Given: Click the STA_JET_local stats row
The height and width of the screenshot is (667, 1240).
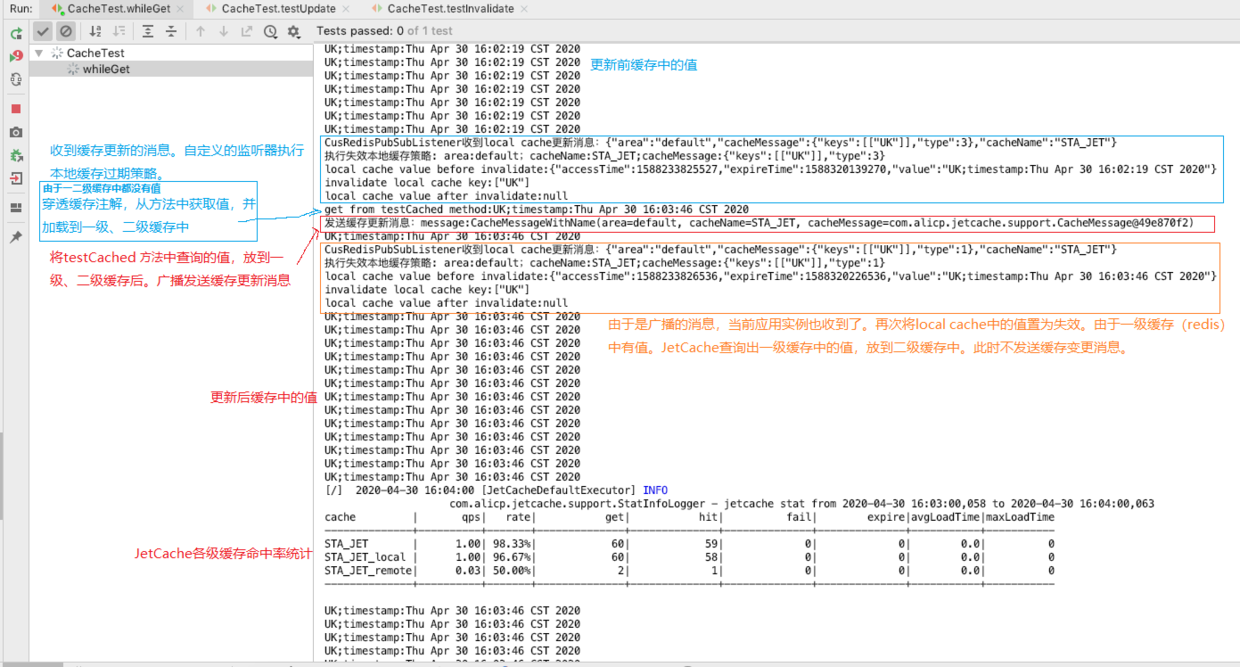Looking at the screenshot, I should point(689,557).
